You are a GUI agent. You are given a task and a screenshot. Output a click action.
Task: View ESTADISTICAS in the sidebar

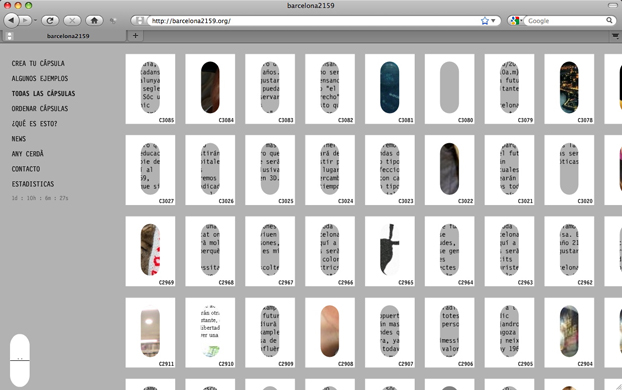33,184
